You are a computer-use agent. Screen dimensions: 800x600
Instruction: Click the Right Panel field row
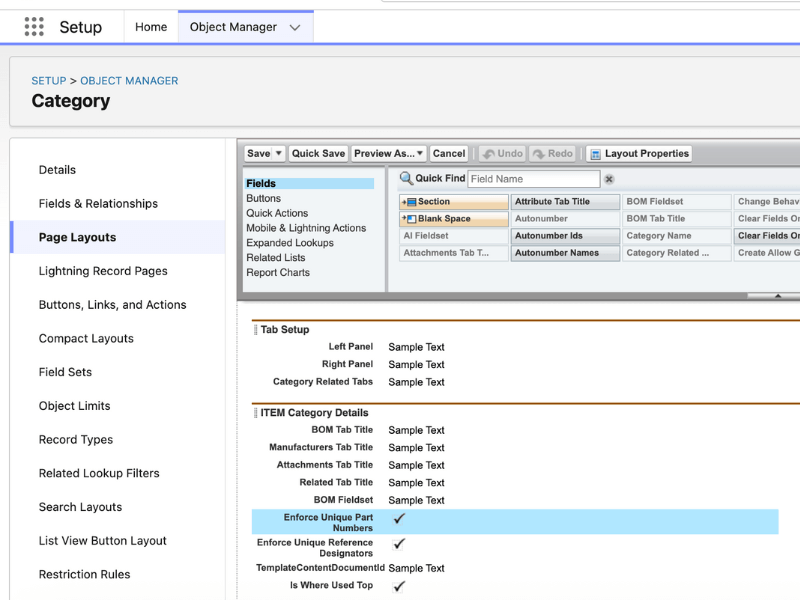515,364
